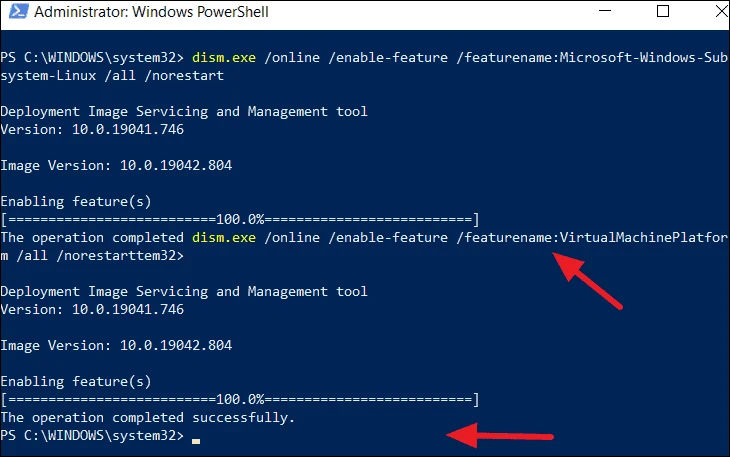Click the red arrow pointing at the prompt
730x457 pixels.
(500, 436)
